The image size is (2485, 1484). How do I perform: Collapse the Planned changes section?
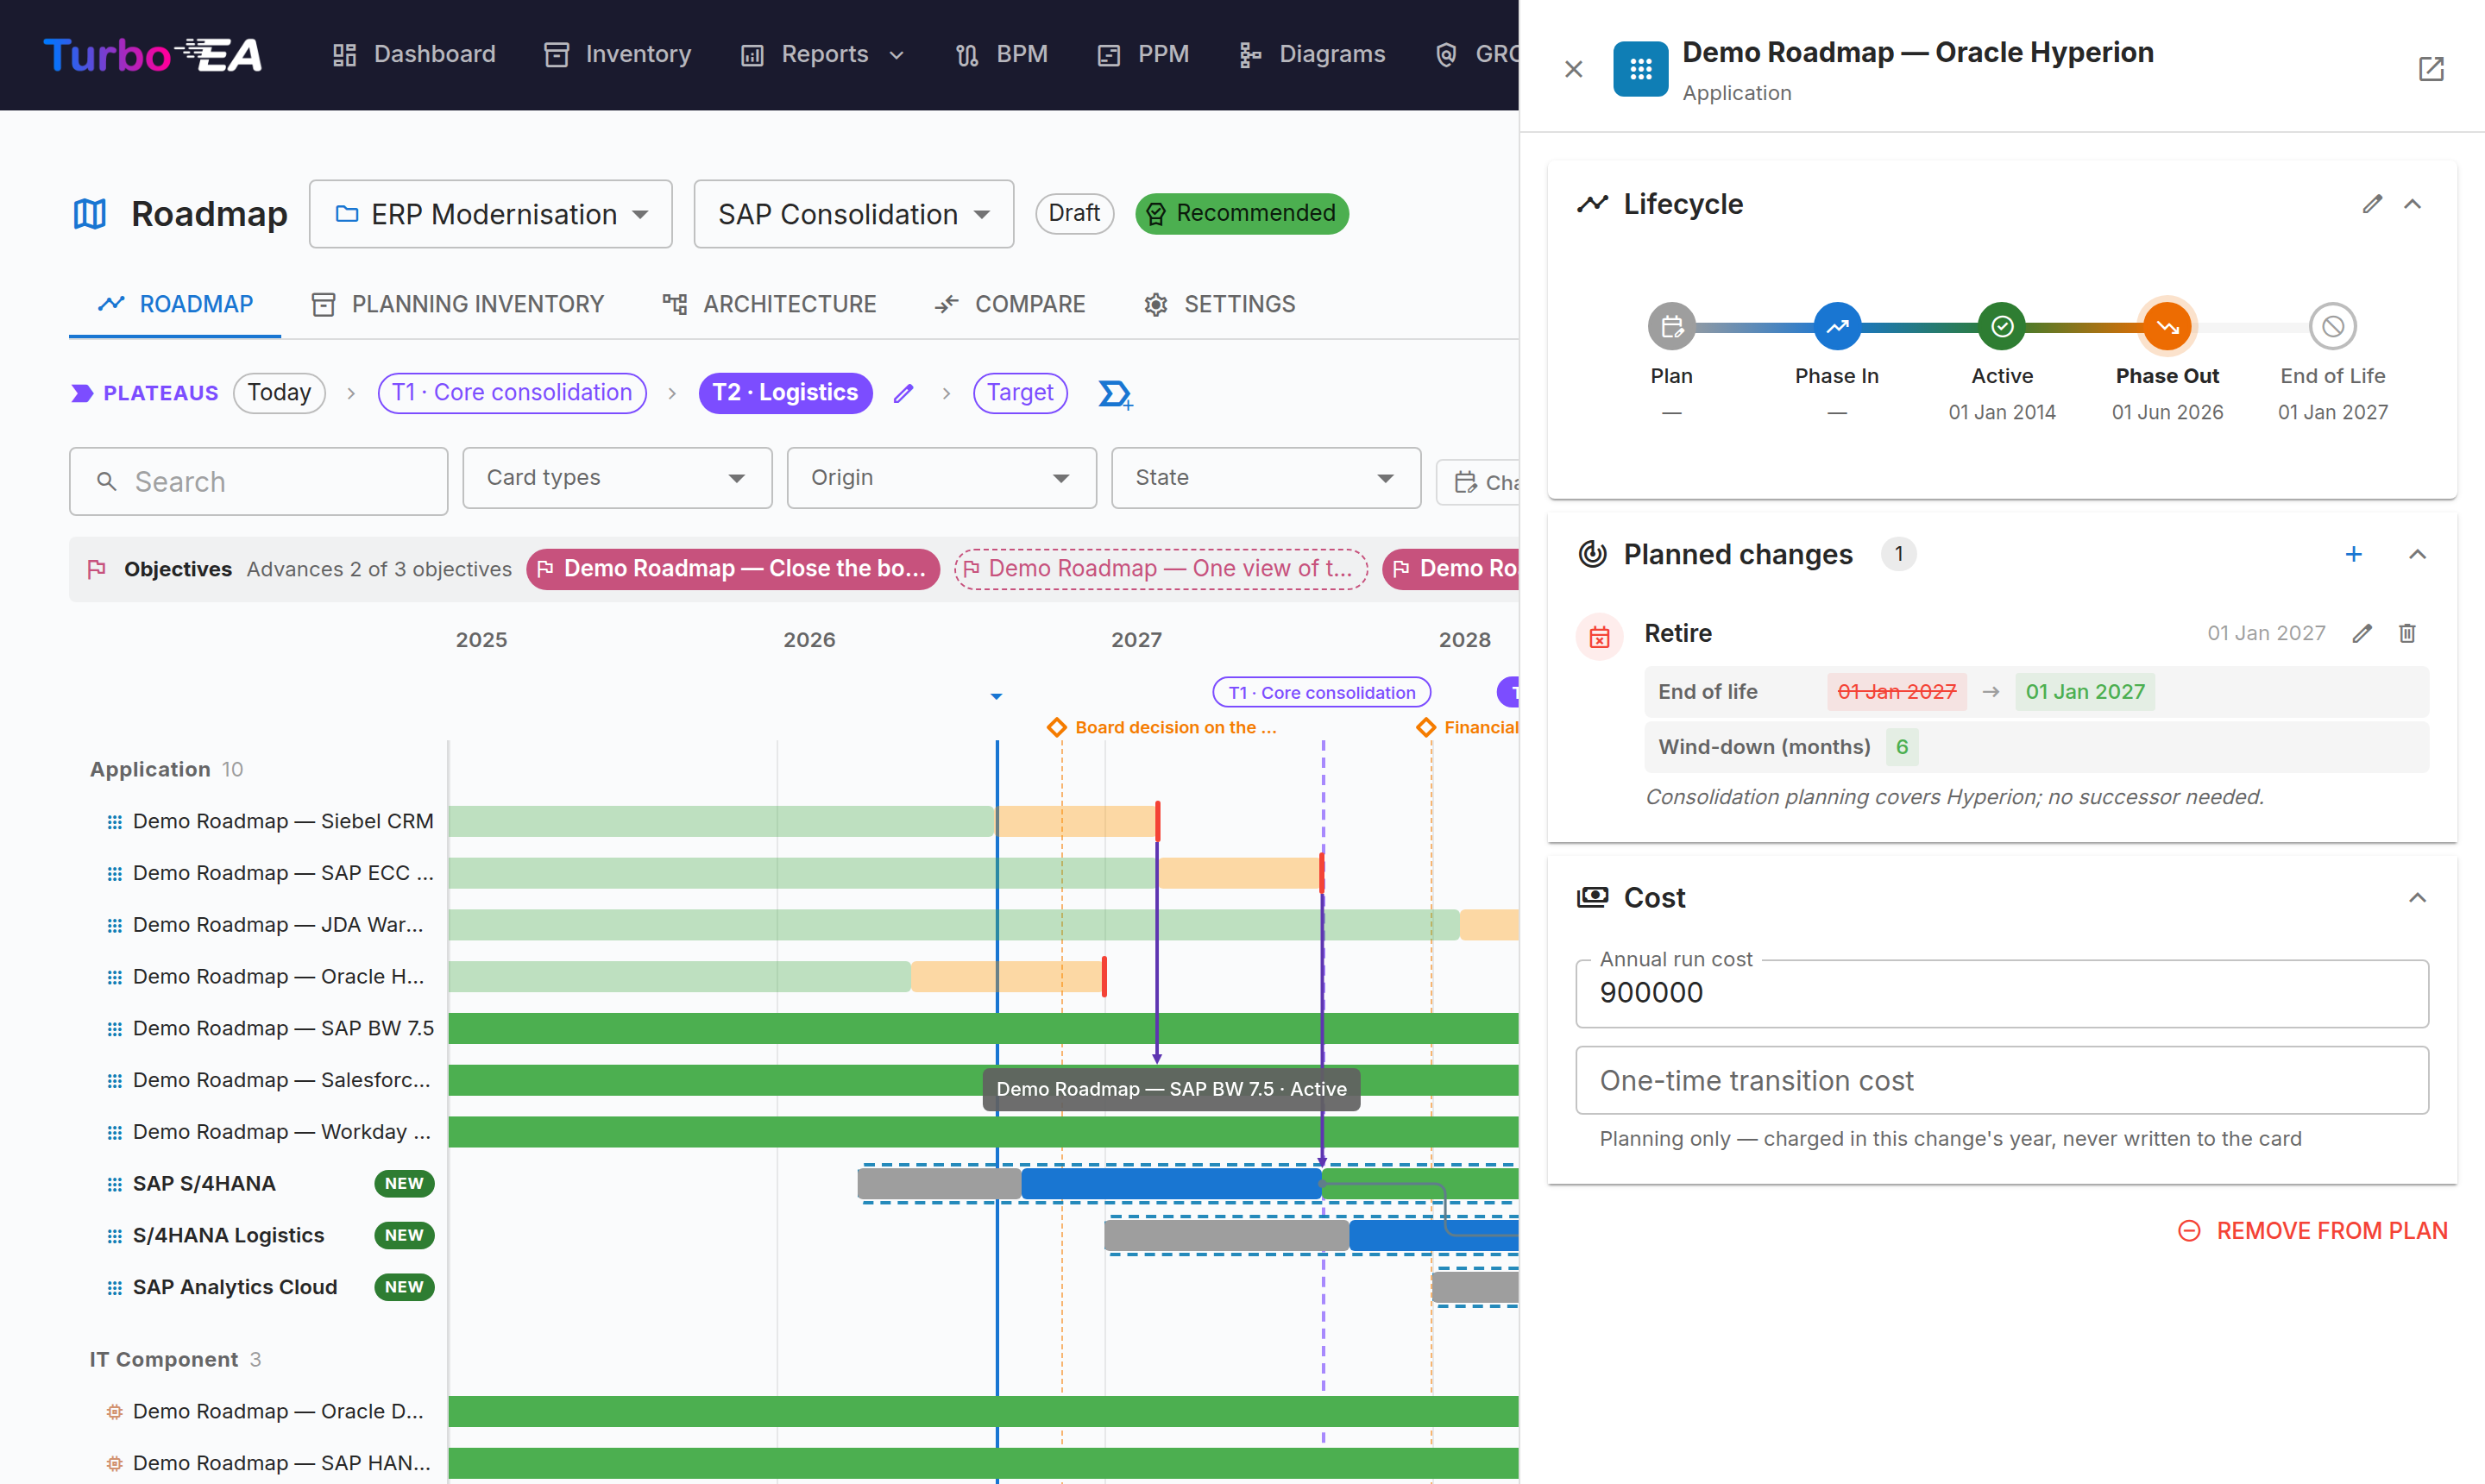click(x=2417, y=554)
